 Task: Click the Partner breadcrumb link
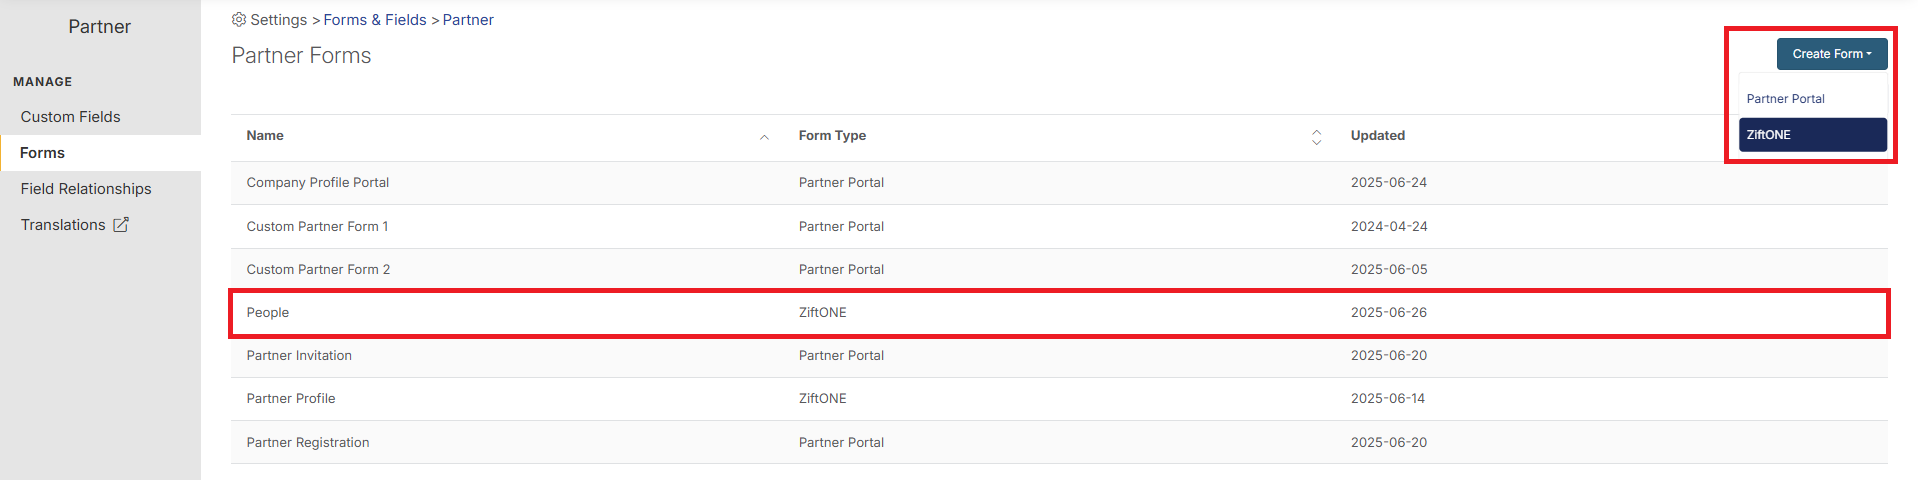(468, 20)
